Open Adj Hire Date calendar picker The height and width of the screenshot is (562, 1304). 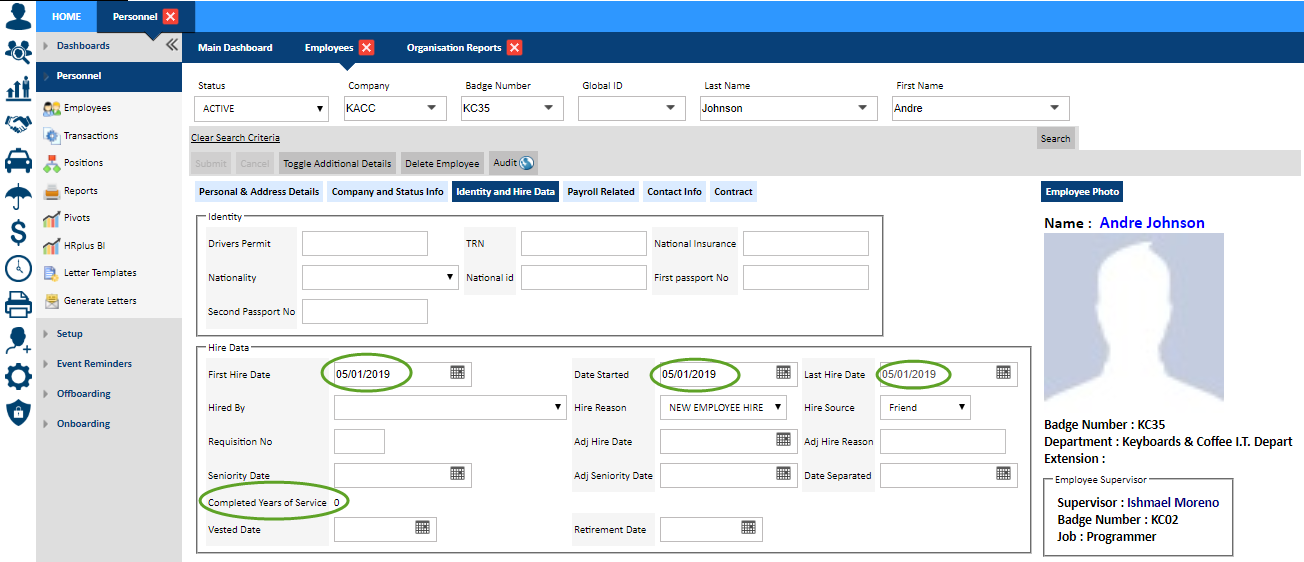pyautogui.click(x=784, y=440)
